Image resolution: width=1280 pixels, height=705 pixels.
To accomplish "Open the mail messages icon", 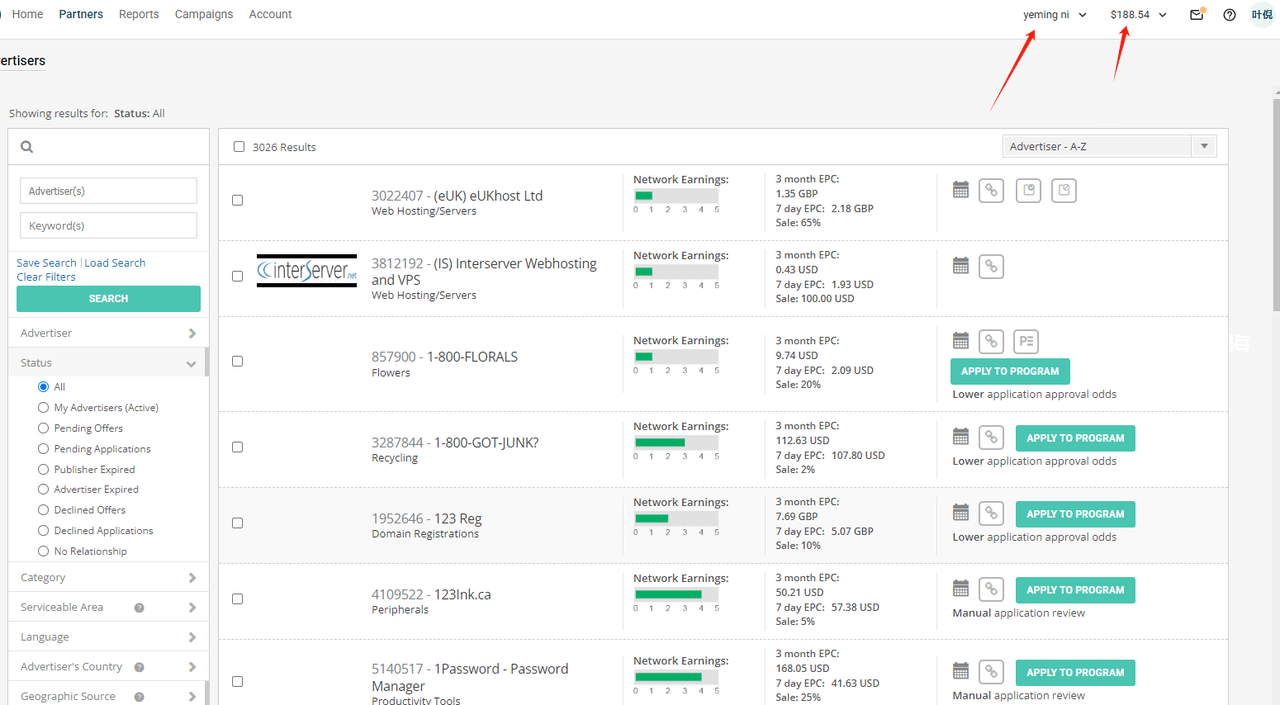I will pyautogui.click(x=1196, y=15).
